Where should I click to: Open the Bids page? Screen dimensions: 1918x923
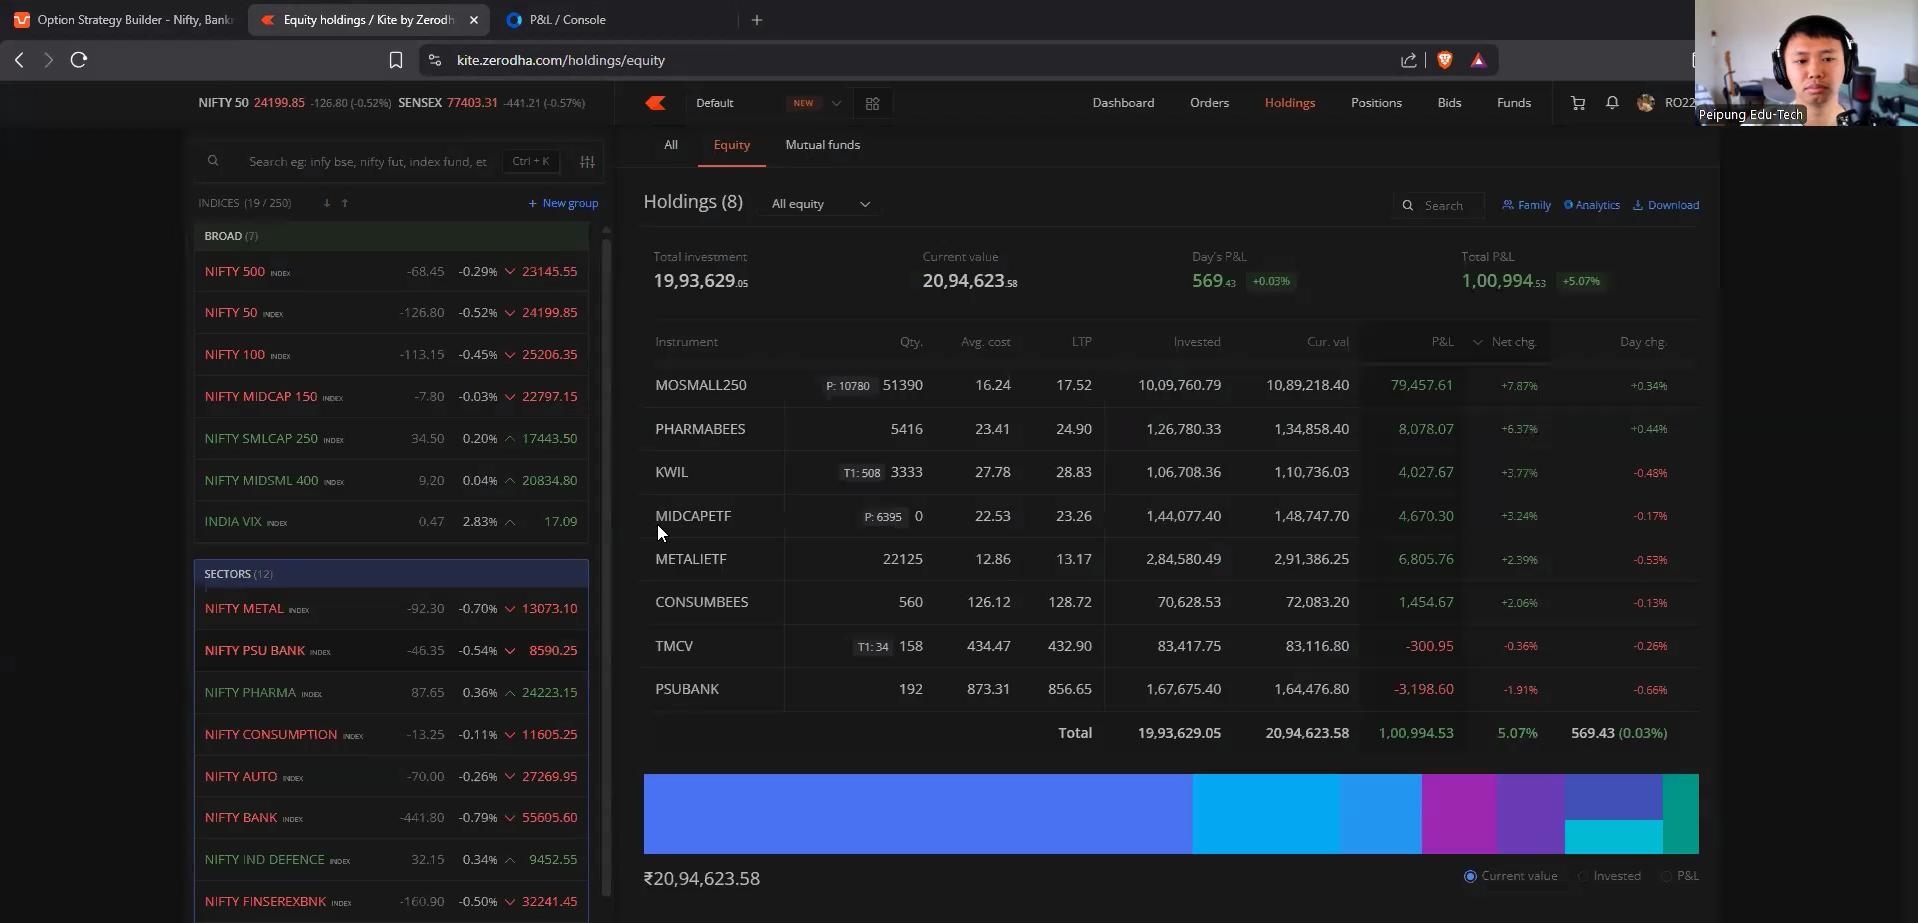coord(1449,103)
